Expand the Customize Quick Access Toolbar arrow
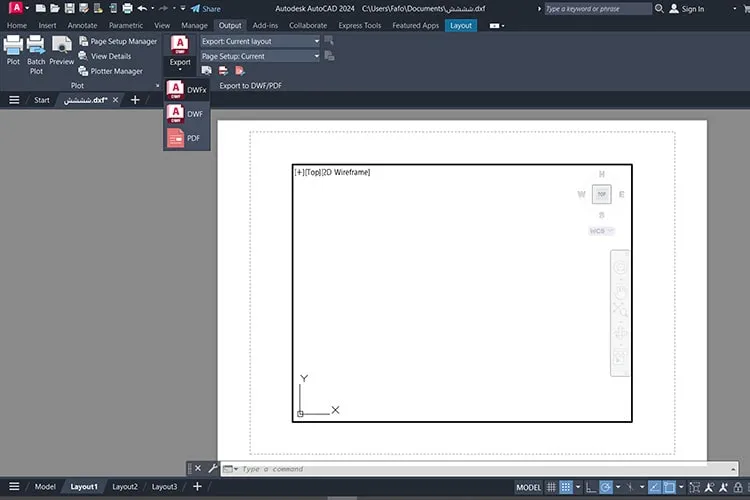Screen dimensions: 750x500 tap(183, 9)
